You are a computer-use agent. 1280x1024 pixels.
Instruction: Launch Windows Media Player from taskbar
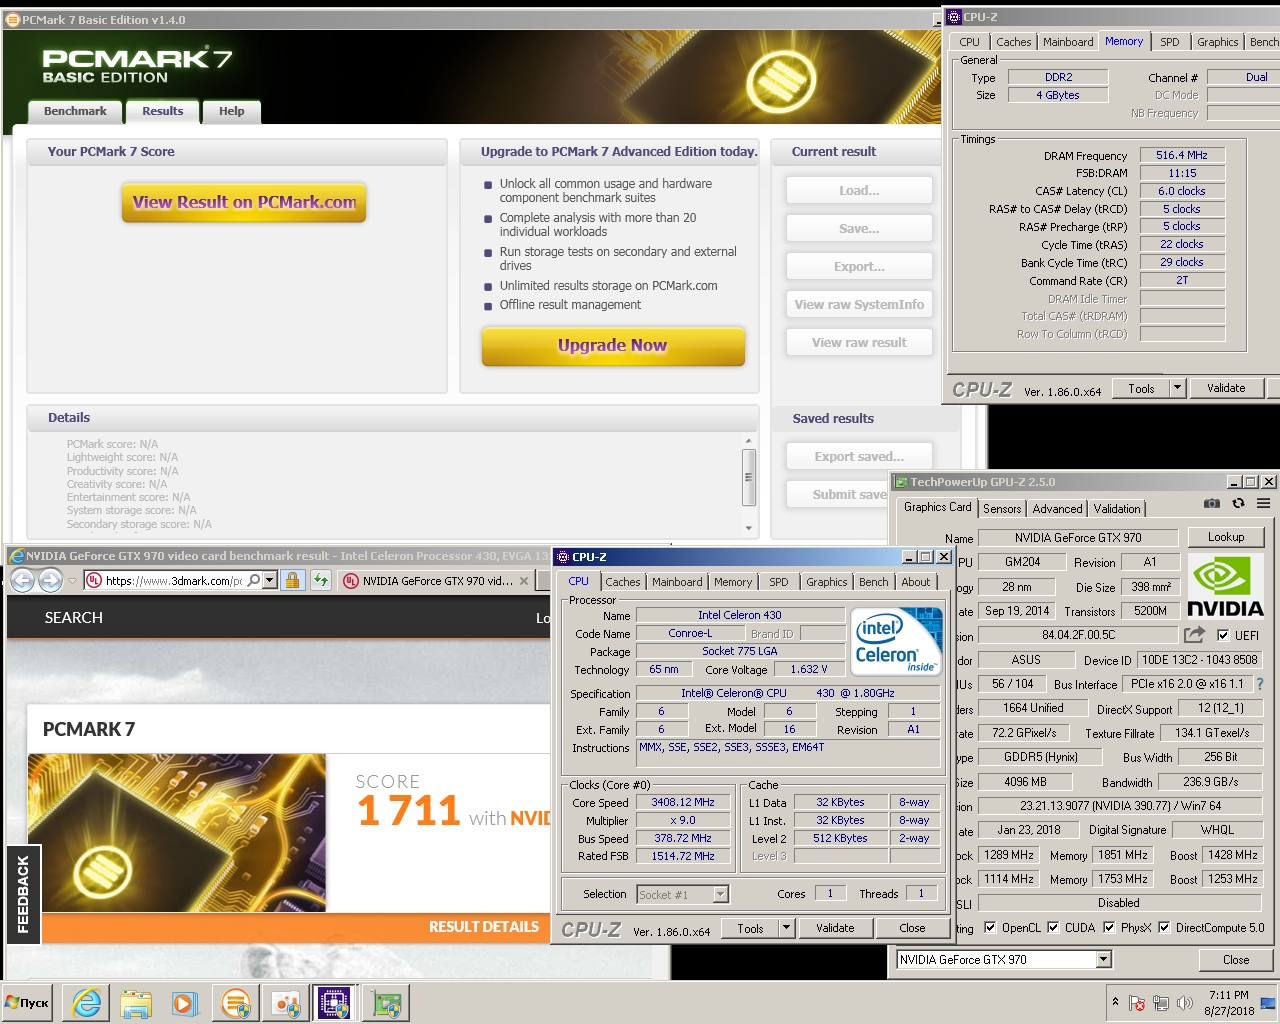(x=185, y=1003)
